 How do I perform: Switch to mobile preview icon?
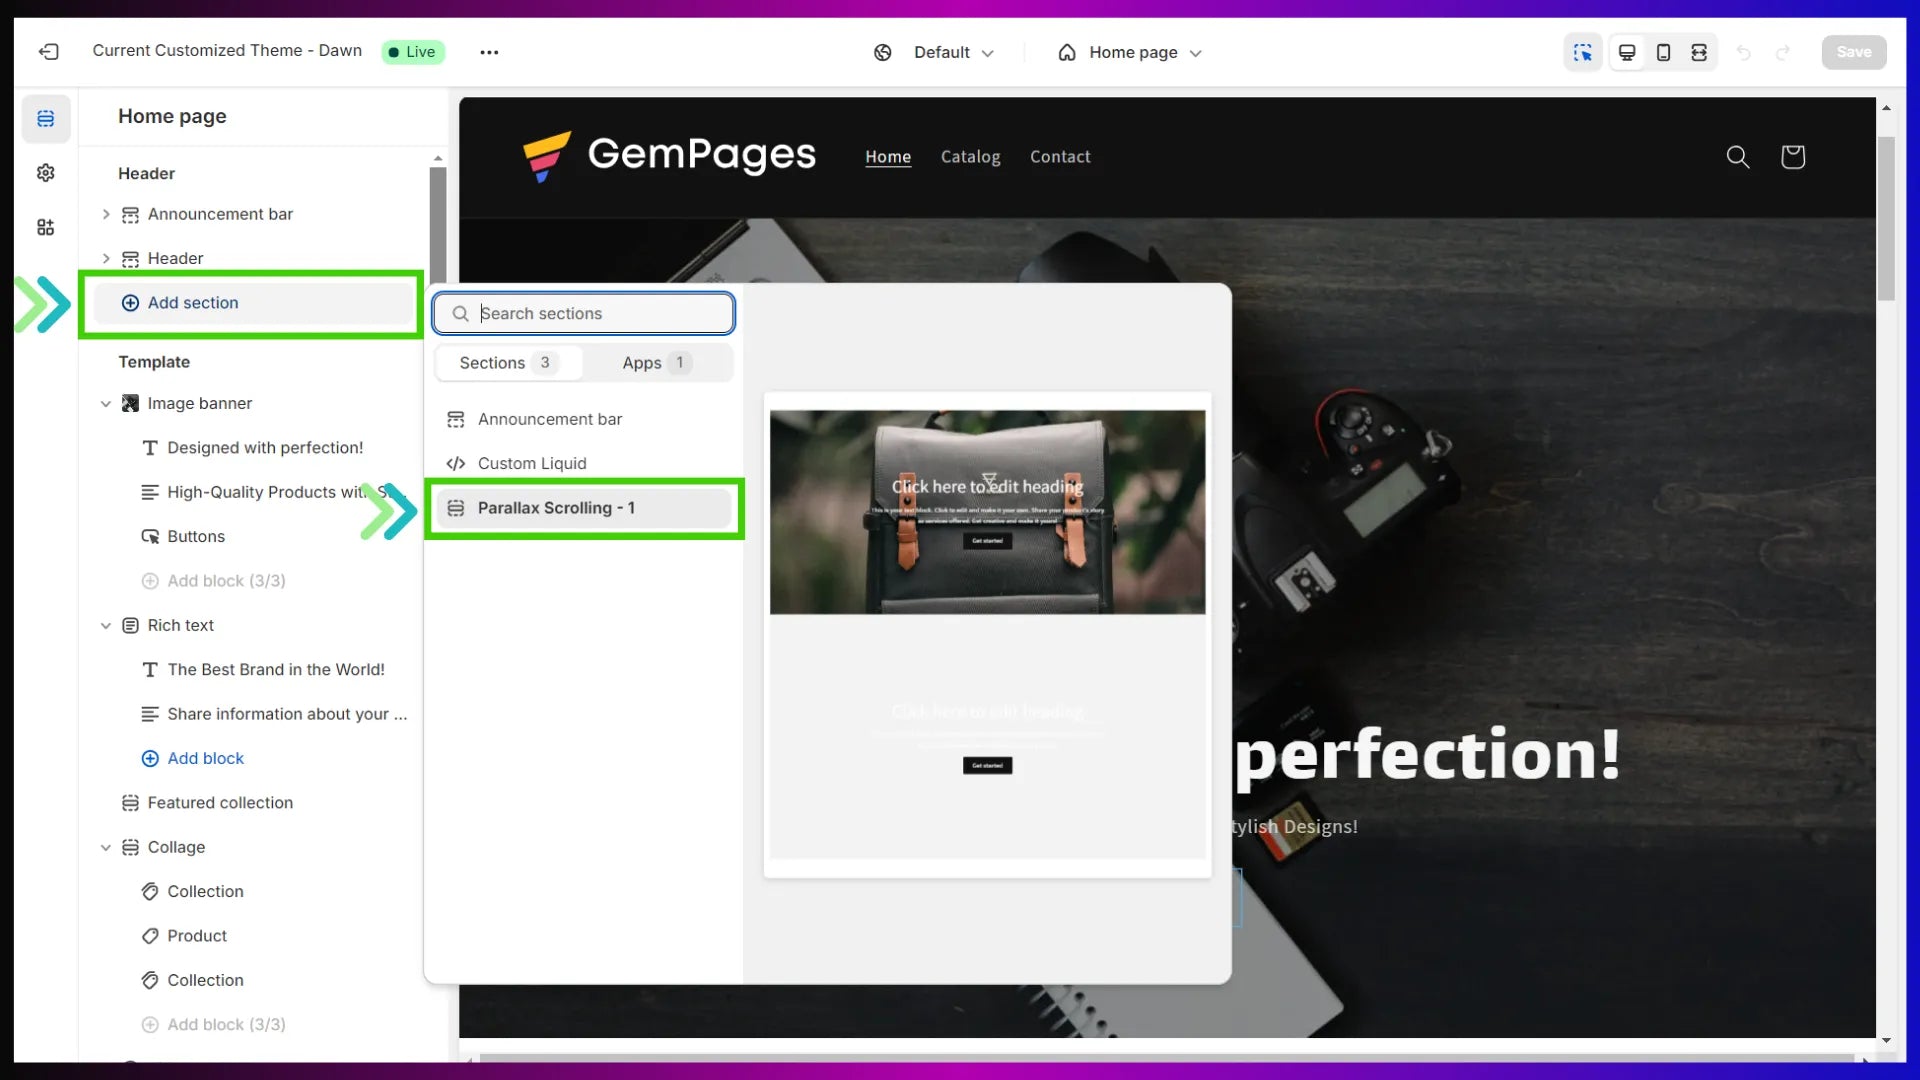(1663, 52)
